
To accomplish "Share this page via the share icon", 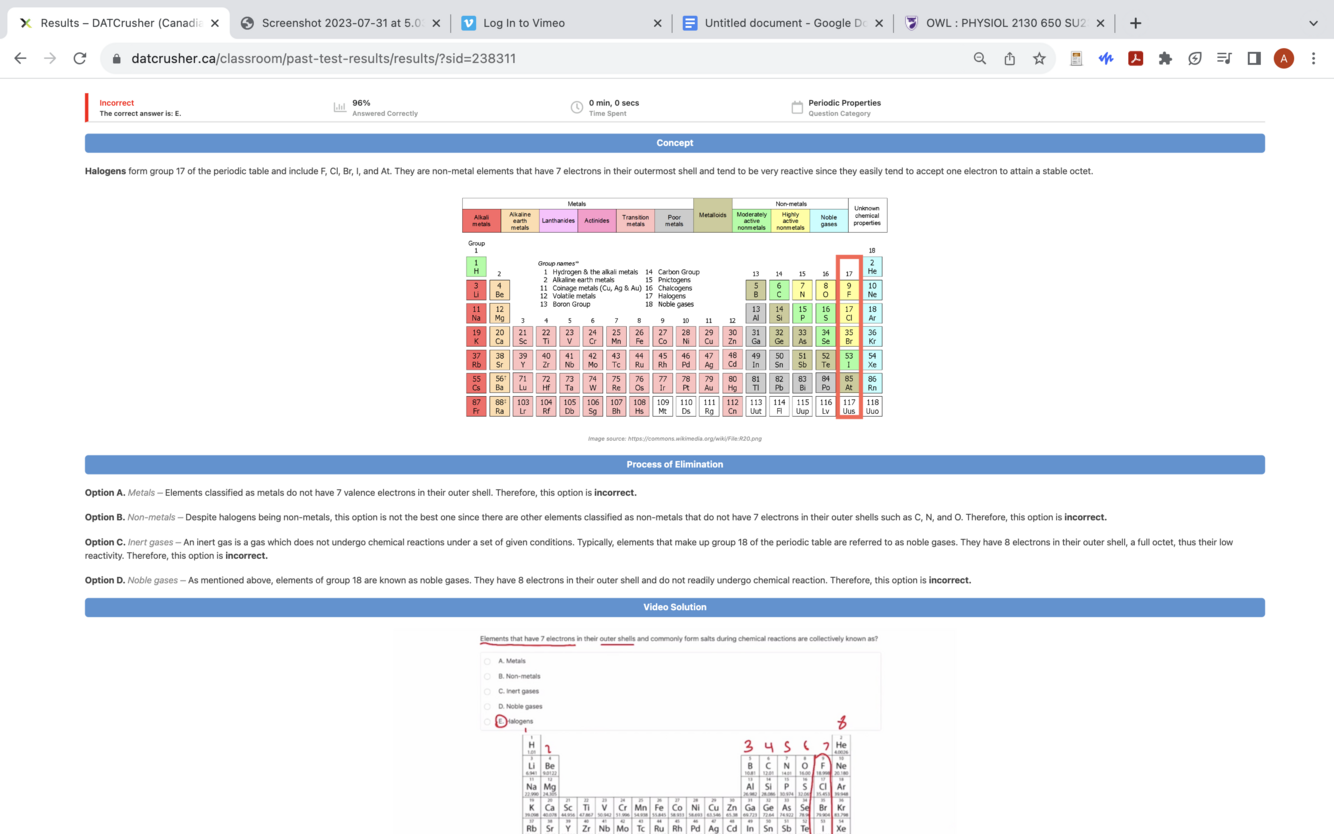I will click(x=1010, y=59).
